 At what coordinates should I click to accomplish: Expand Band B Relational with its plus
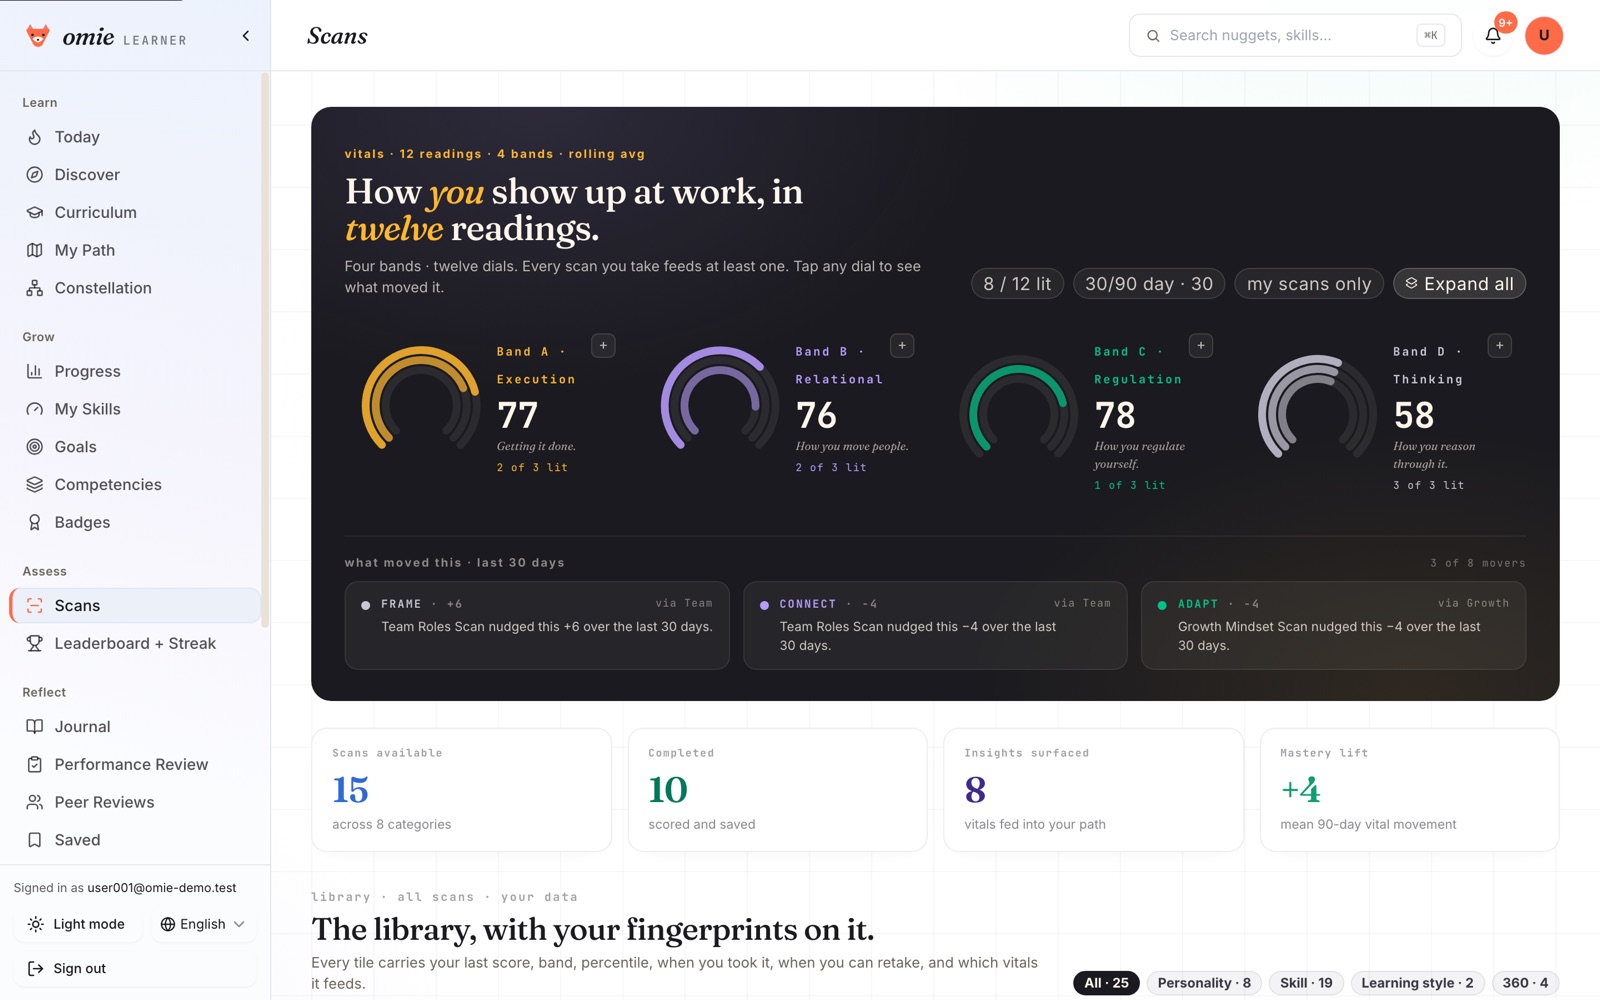click(902, 346)
